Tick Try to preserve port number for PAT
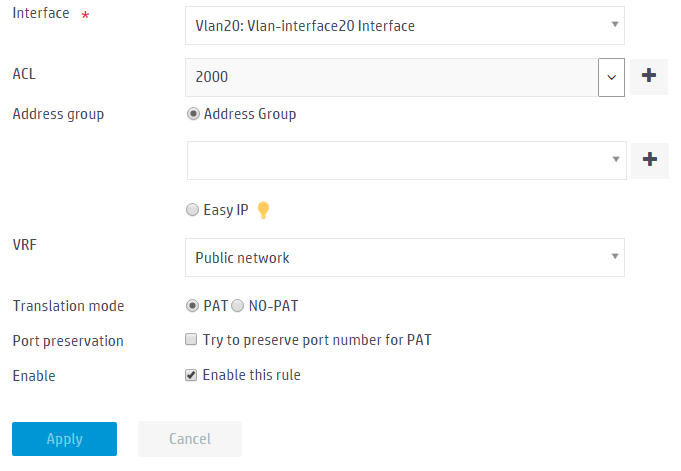Image resolution: width=681 pixels, height=471 pixels. (191, 339)
